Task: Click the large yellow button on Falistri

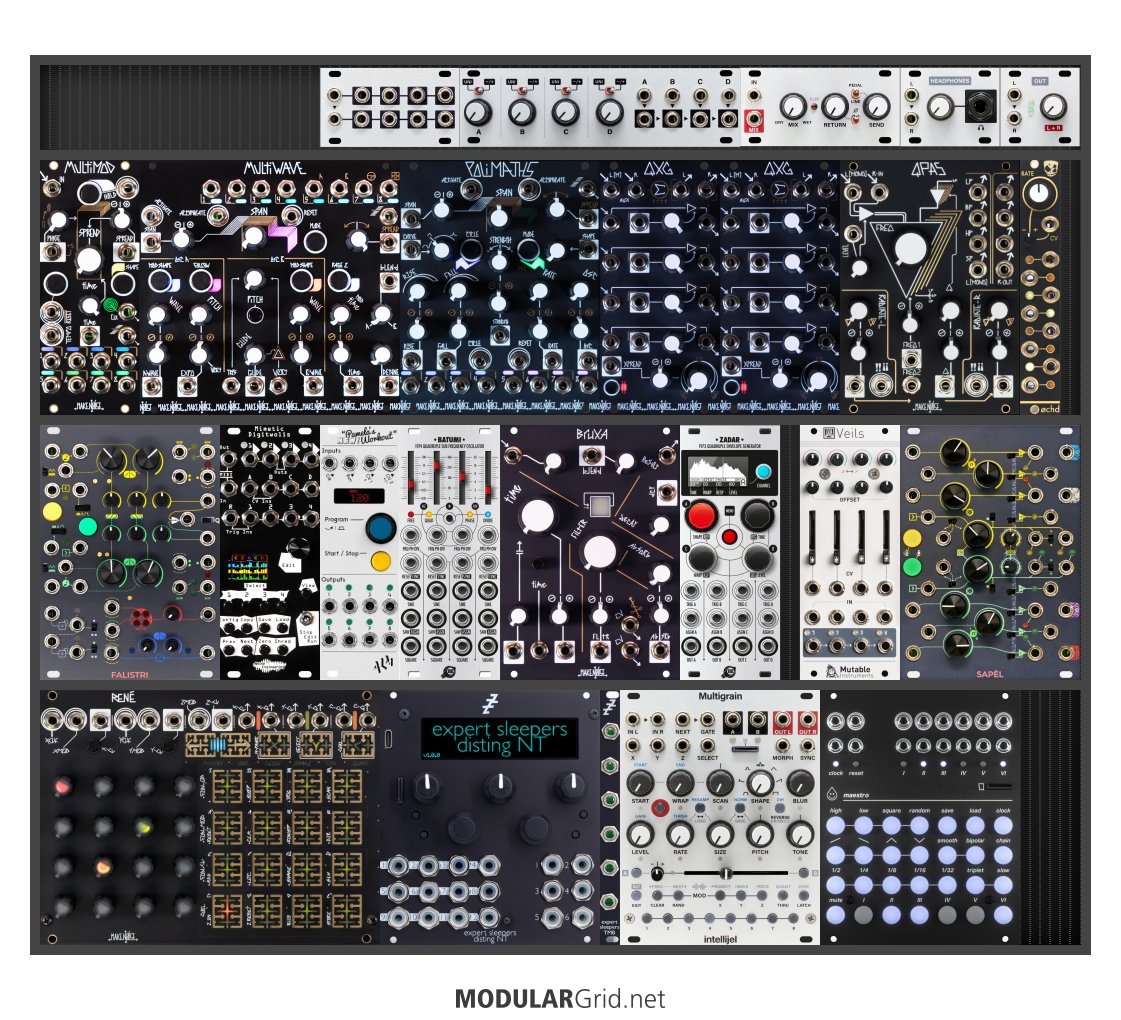Action: pos(52,511)
